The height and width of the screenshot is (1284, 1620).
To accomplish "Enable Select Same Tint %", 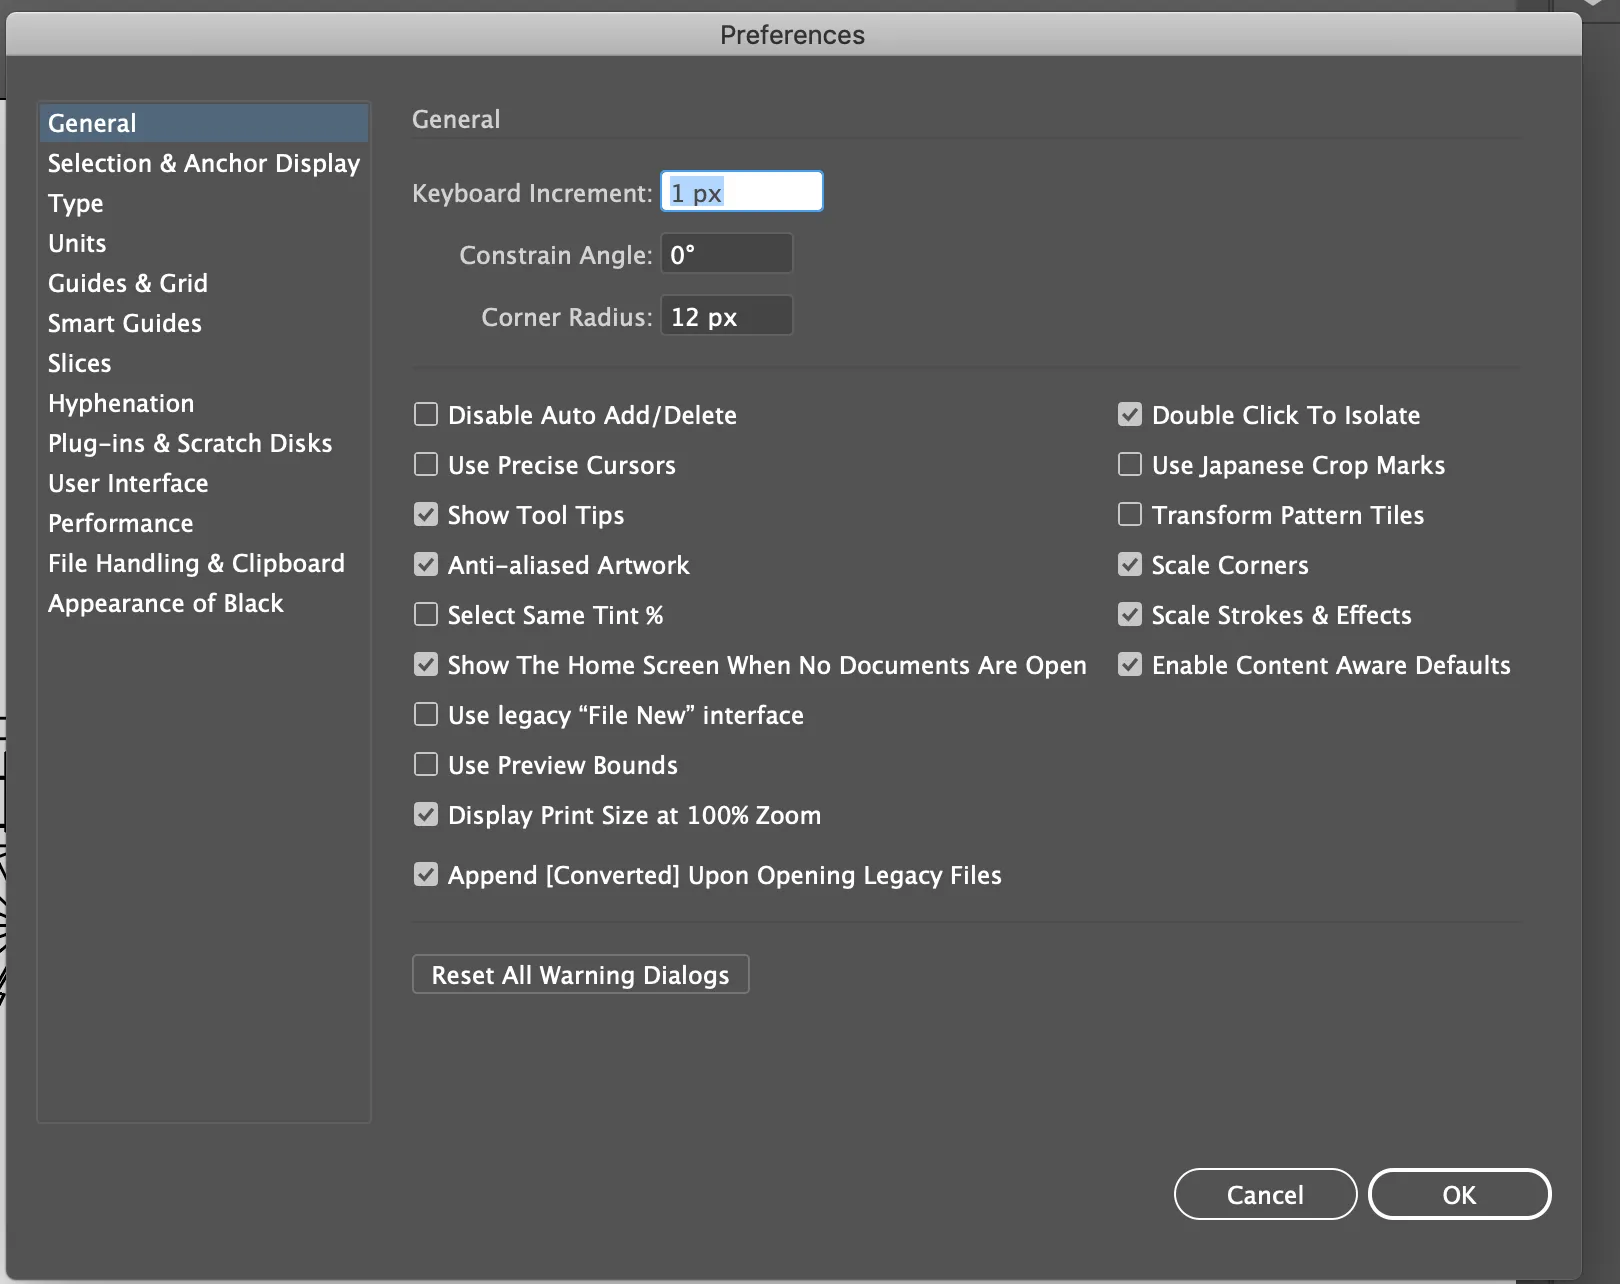I will pyautogui.click(x=426, y=614).
